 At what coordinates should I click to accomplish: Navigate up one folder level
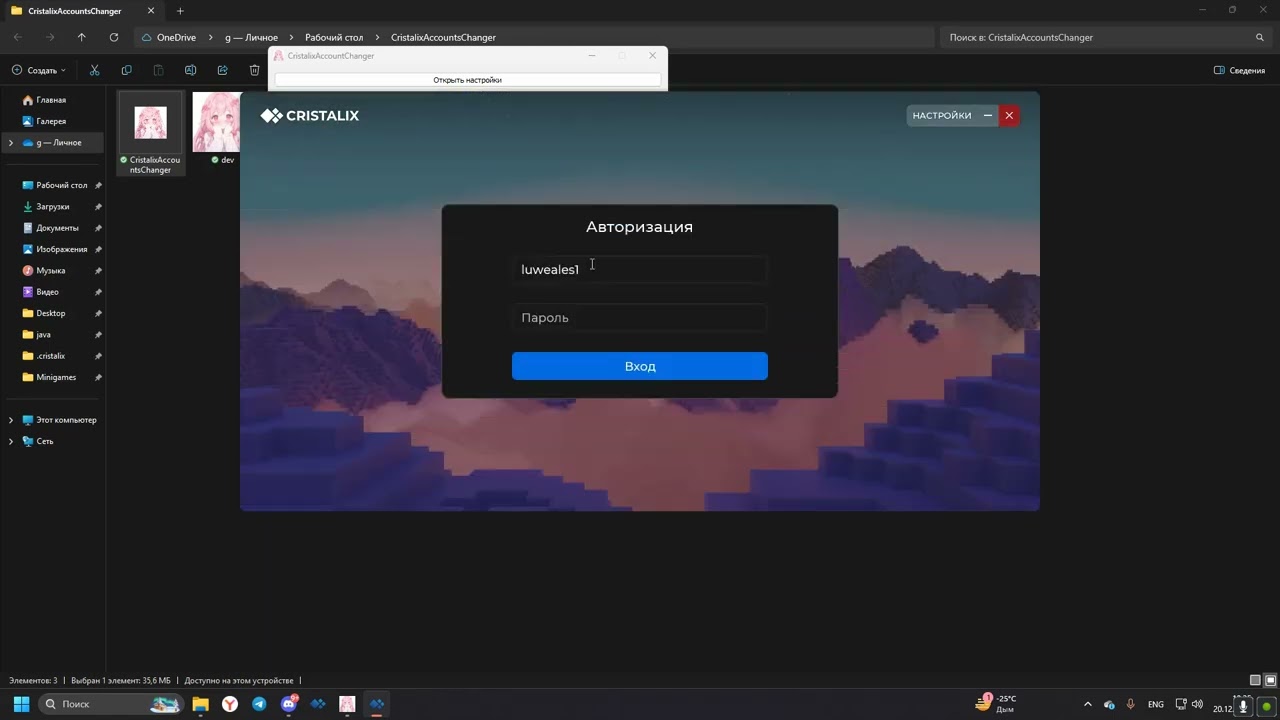(x=82, y=37)
